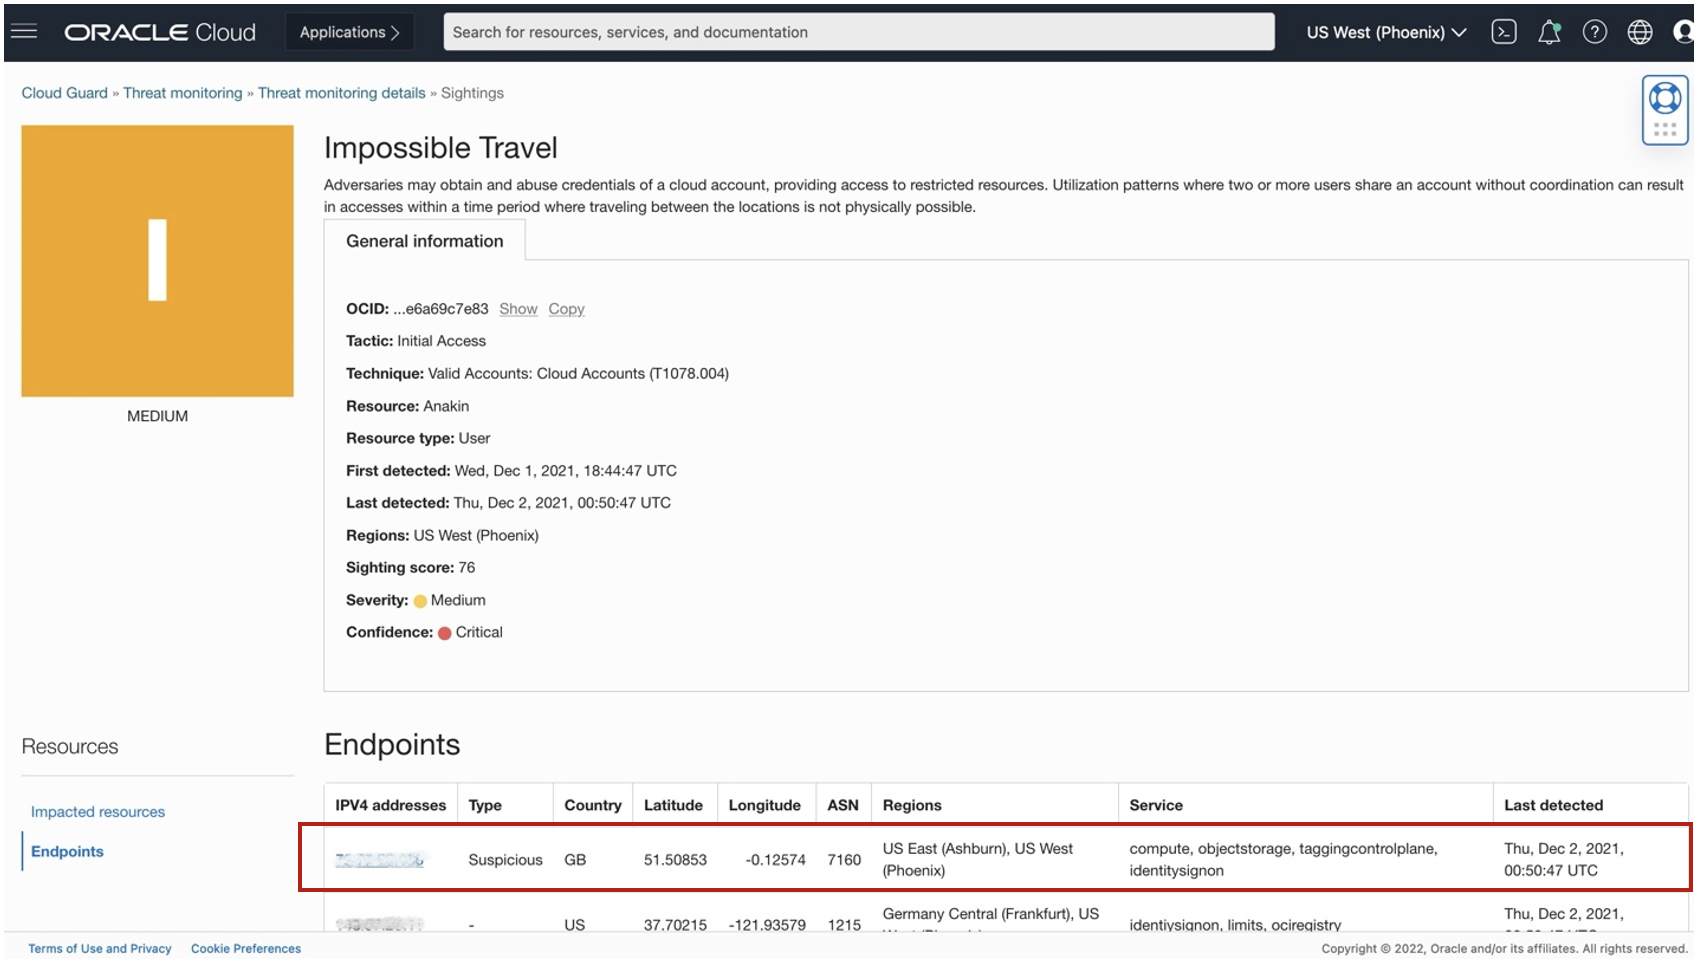
Task: Launch Cloud Shell from the header
Action: click(1503, 32)
